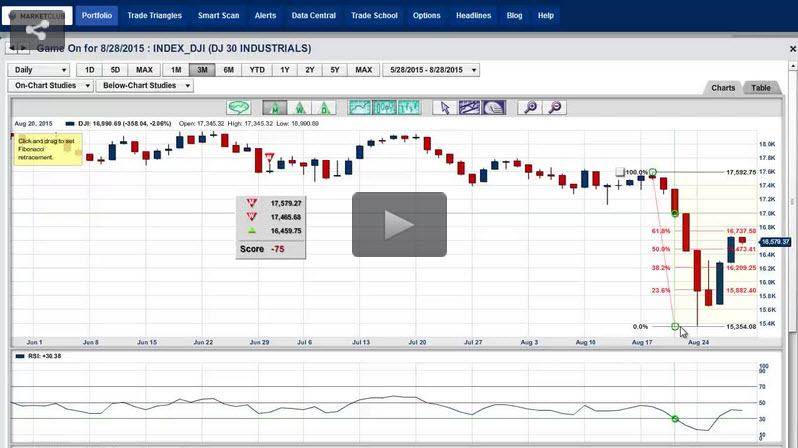Image resolution: width=798 pixels, height=448 pixels.
Task: Expand the On-Chart Studies dropdown
Action: (x=52, y=86)
